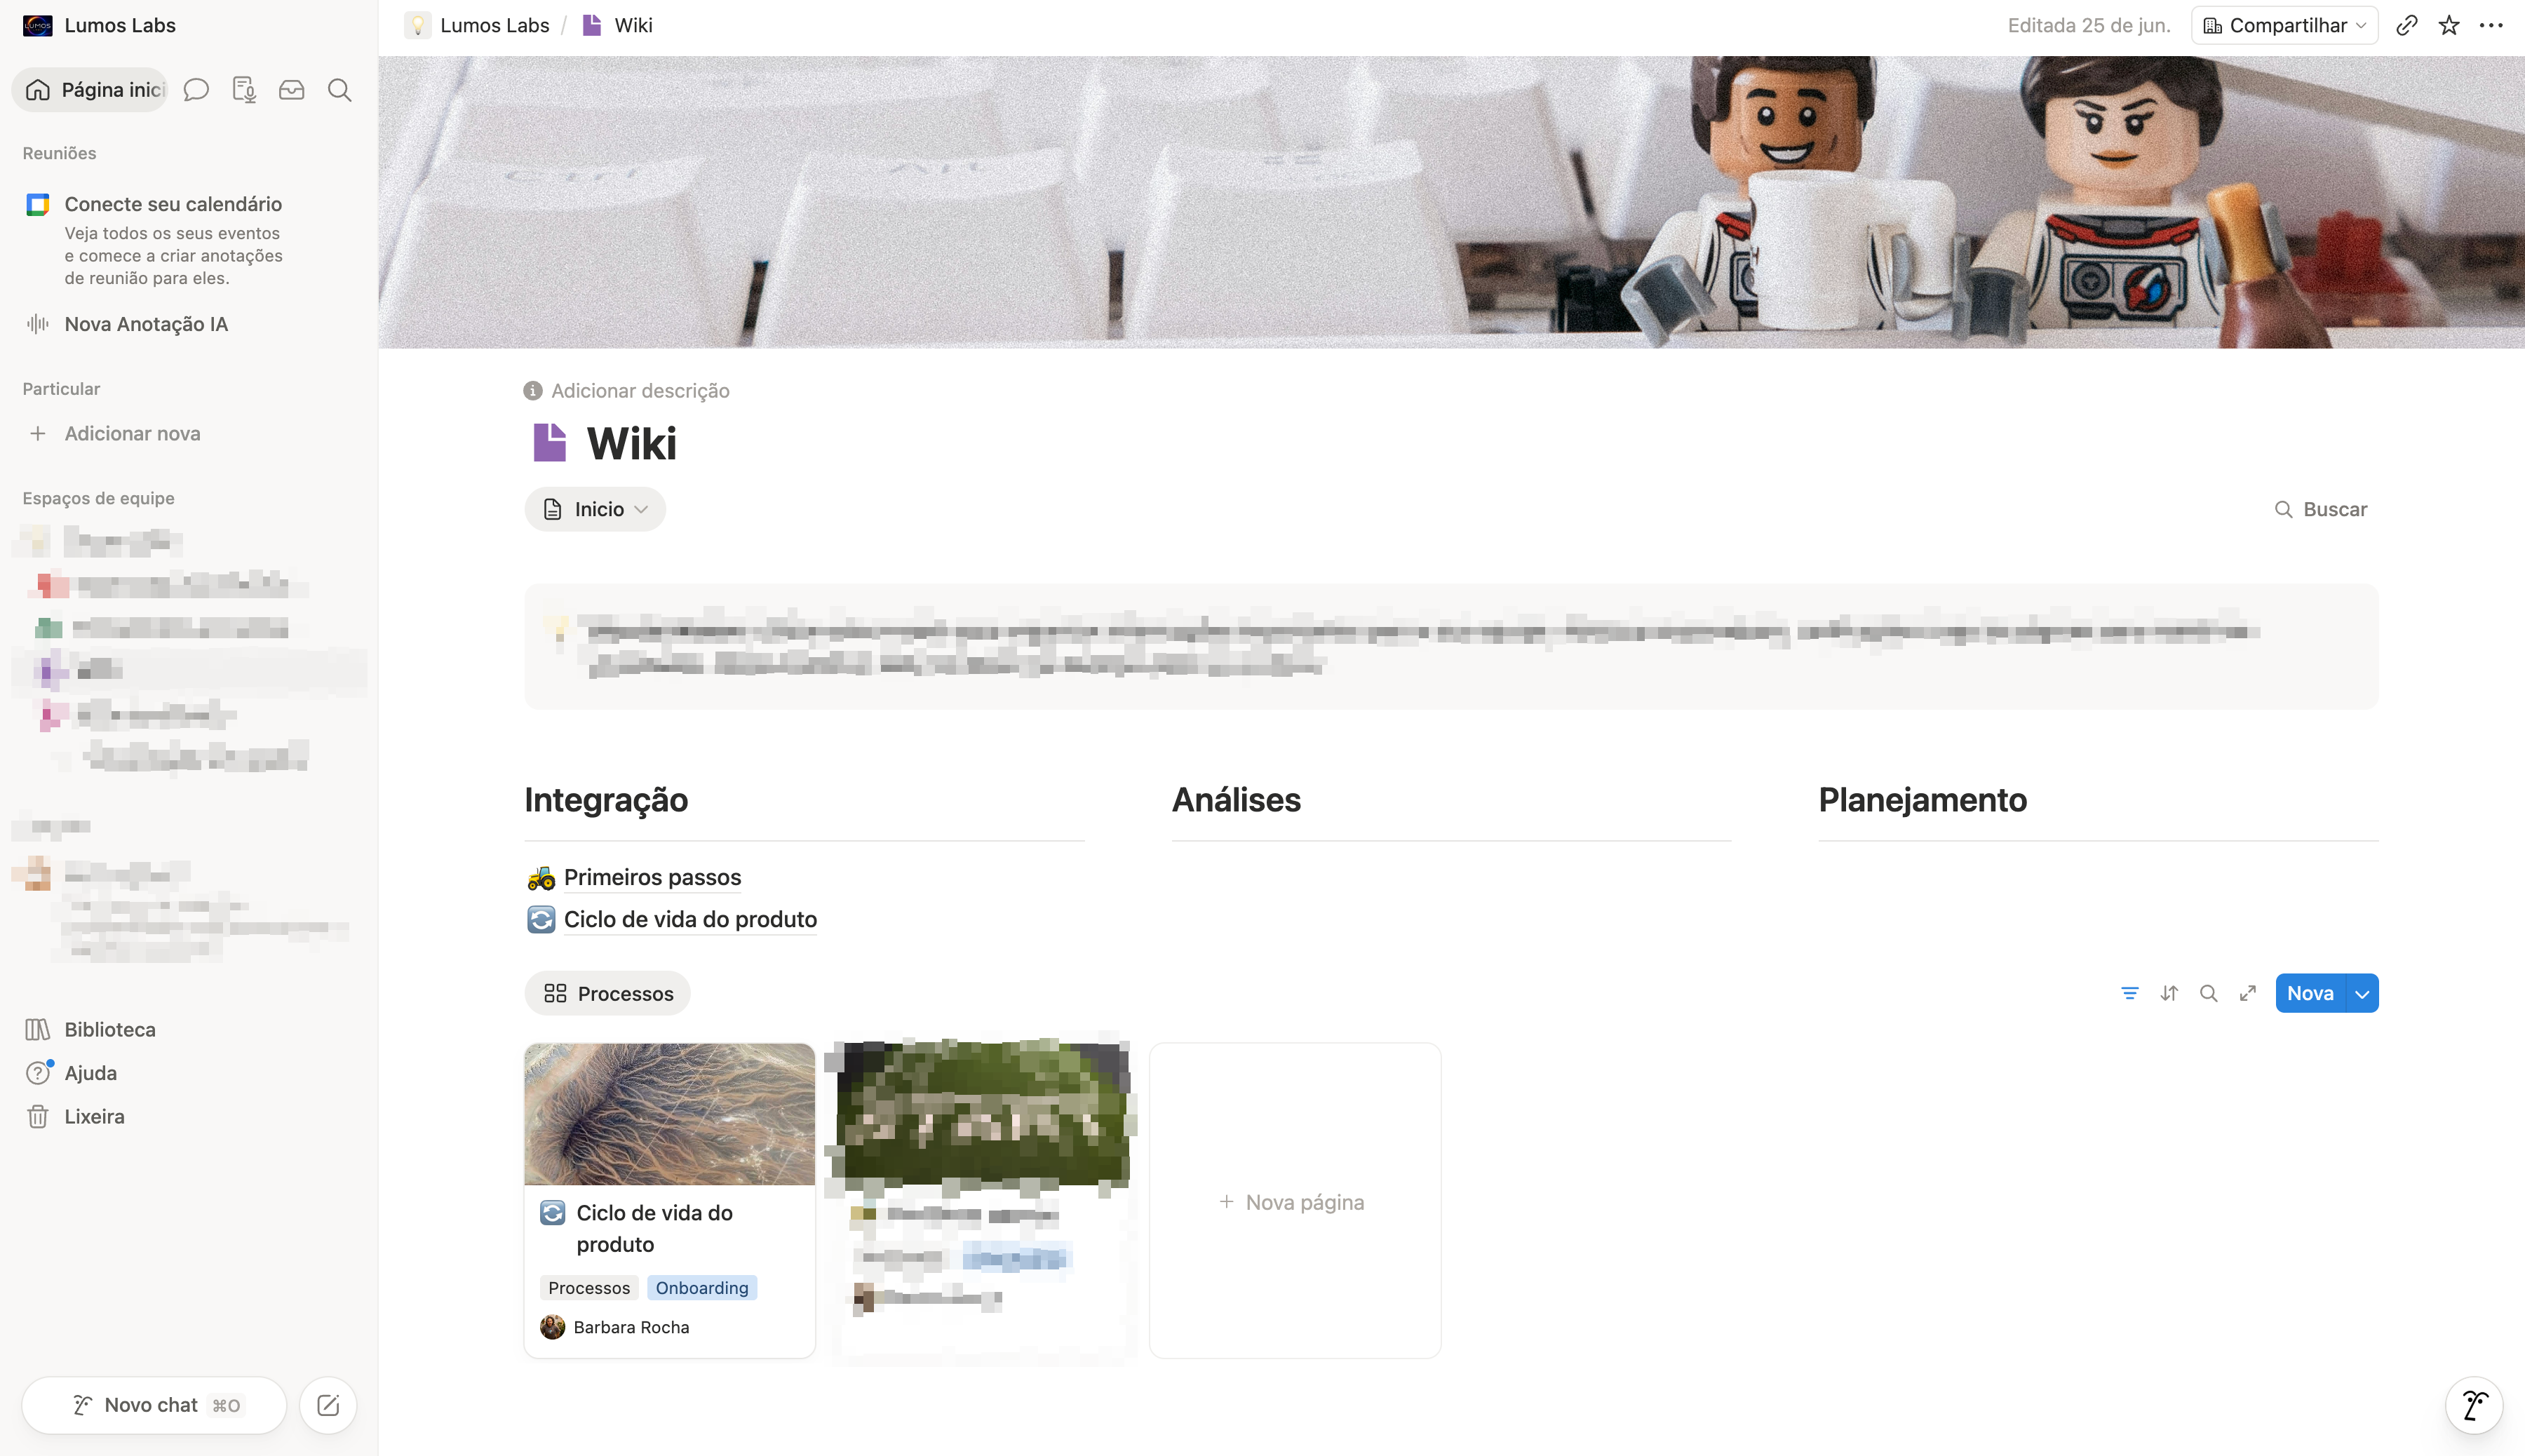The image size is (2525, 1456).
Task: Open Biblioteca from the sidebar
Action: (110, 1030)
